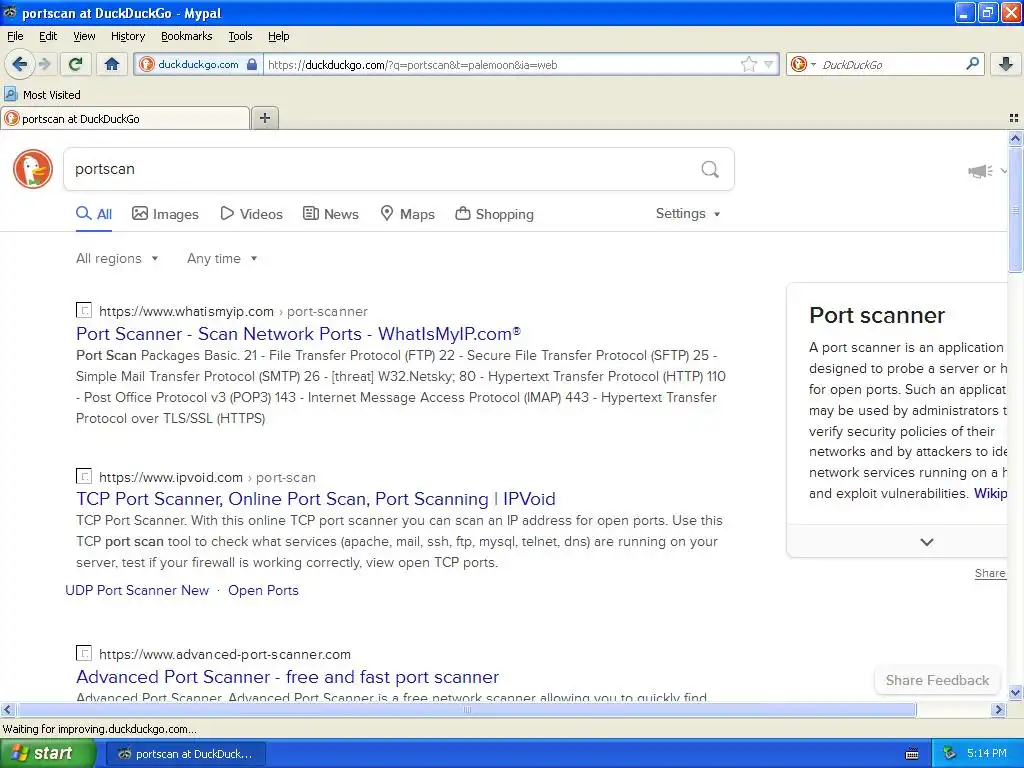This screenshot has height=768, width=1024.
Task: Switch to the Images results tab
Action: [165, 214]
